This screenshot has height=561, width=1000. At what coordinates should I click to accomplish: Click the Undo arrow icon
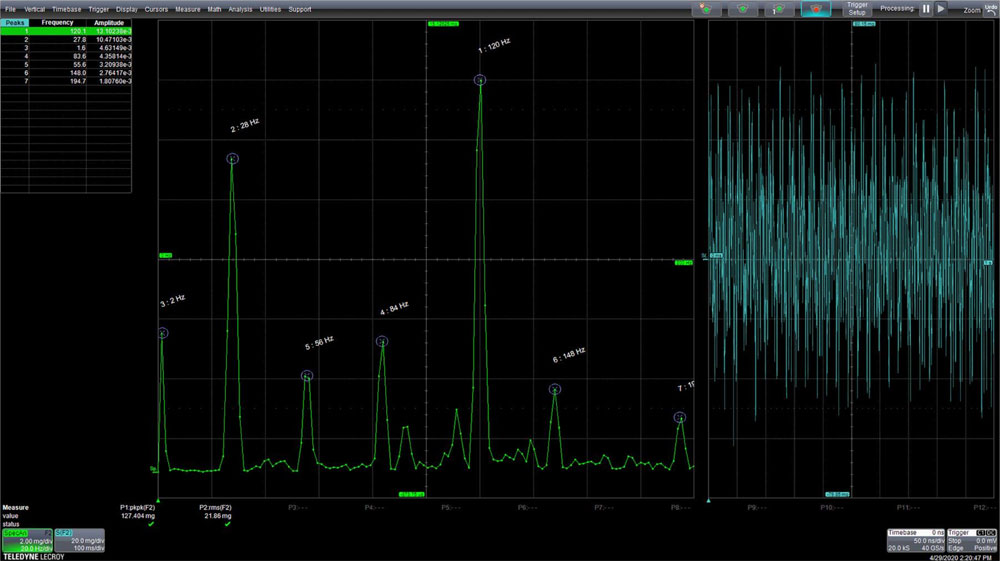(x=990, y=7)
